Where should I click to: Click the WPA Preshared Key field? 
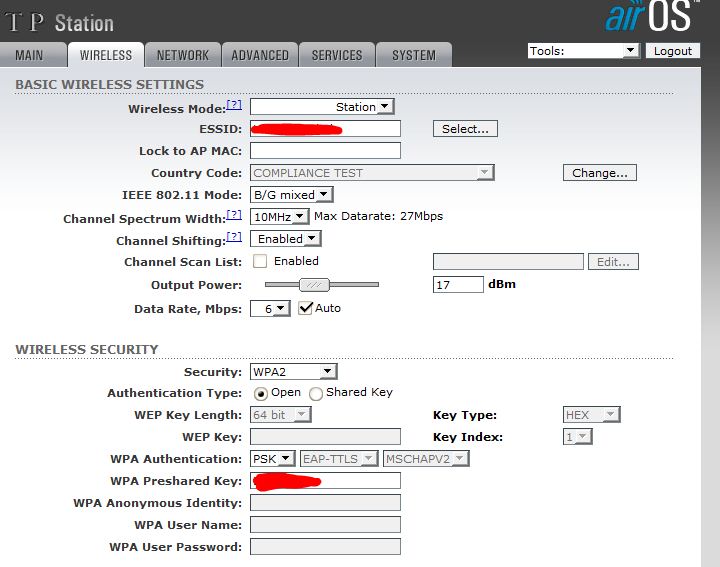click(x=325, y=481)
